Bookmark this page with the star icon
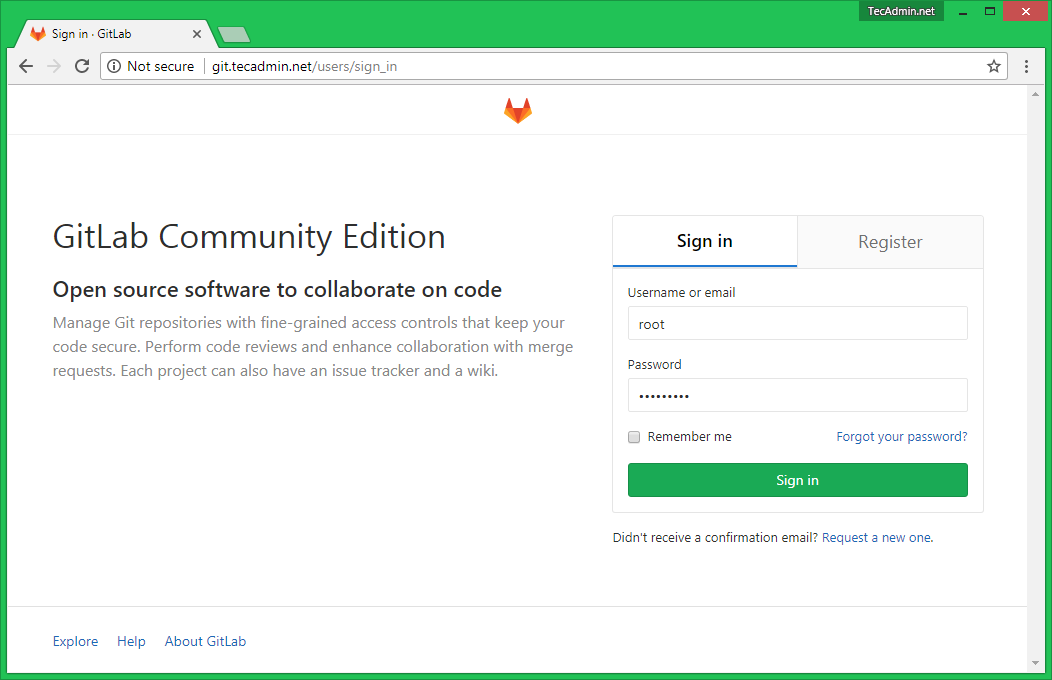 pos(994,66)
